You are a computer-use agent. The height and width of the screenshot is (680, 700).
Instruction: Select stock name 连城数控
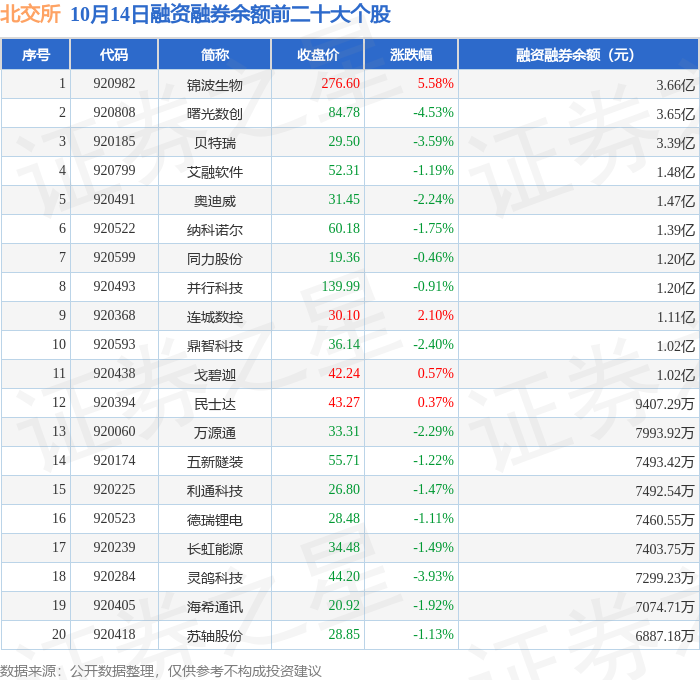click(215, 317)
